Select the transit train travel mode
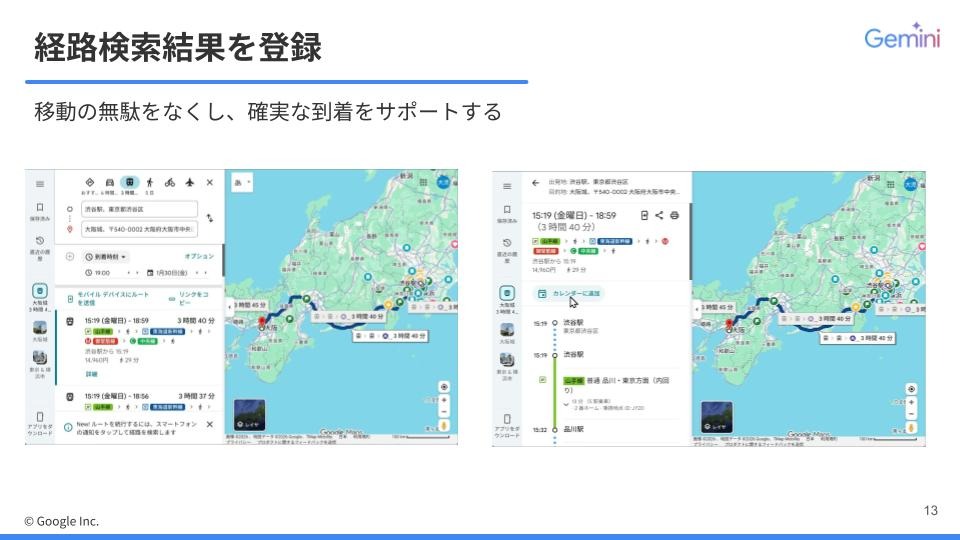This screenshot has width=960, height=540. [130, 182]
